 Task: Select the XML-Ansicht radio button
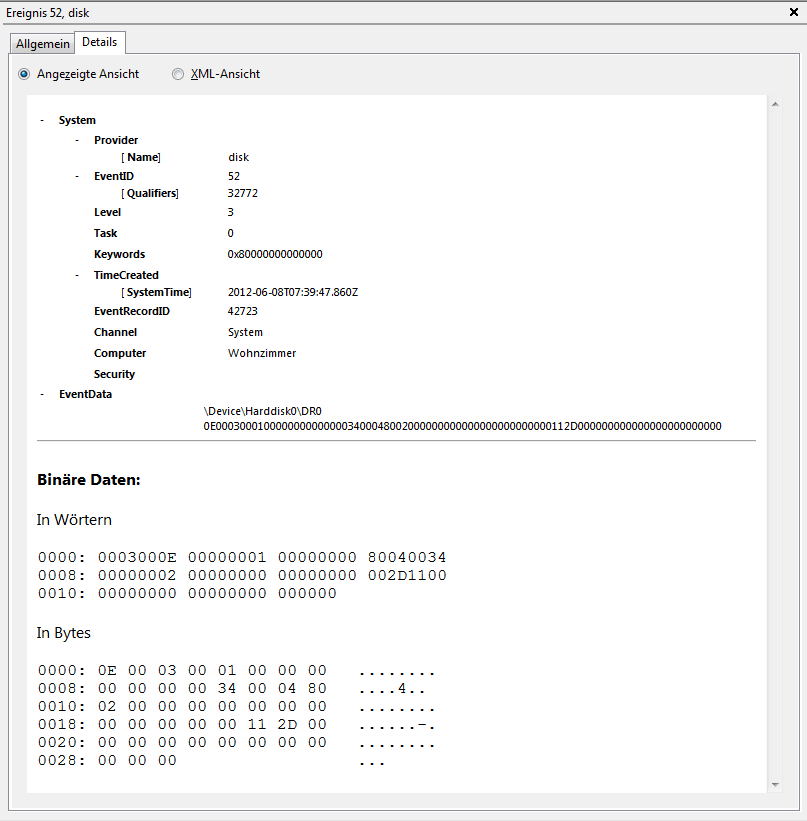coord(178,74)
